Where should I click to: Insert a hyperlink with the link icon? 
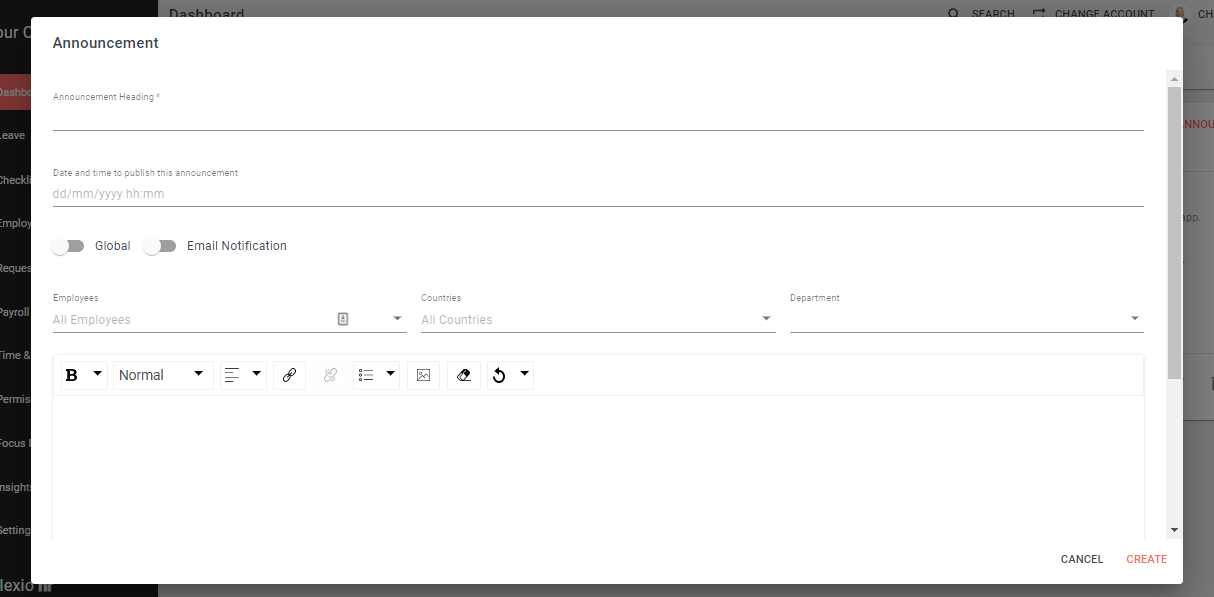click(289, 375)
